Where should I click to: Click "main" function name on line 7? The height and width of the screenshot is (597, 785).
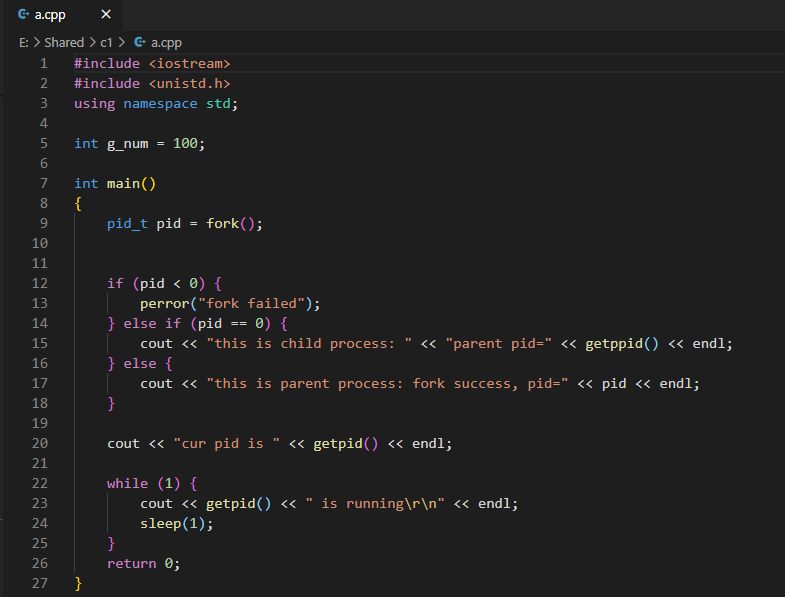point(123,184)
